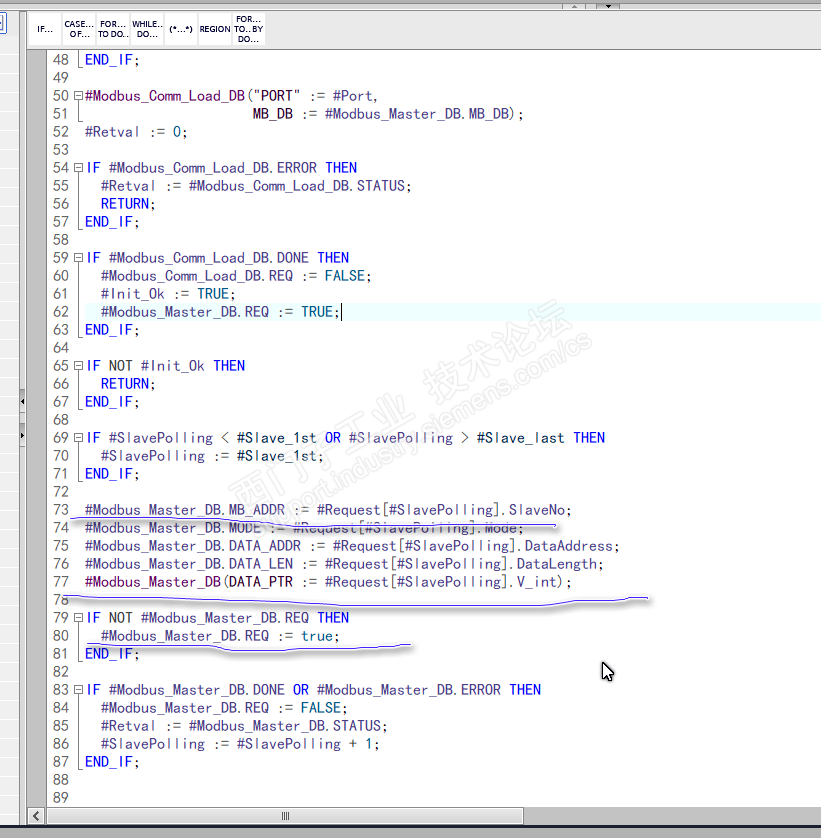Click 'RETURN;' on line 66
The height and width of the screenshot is (838, 821).
(x=128, y=384)
